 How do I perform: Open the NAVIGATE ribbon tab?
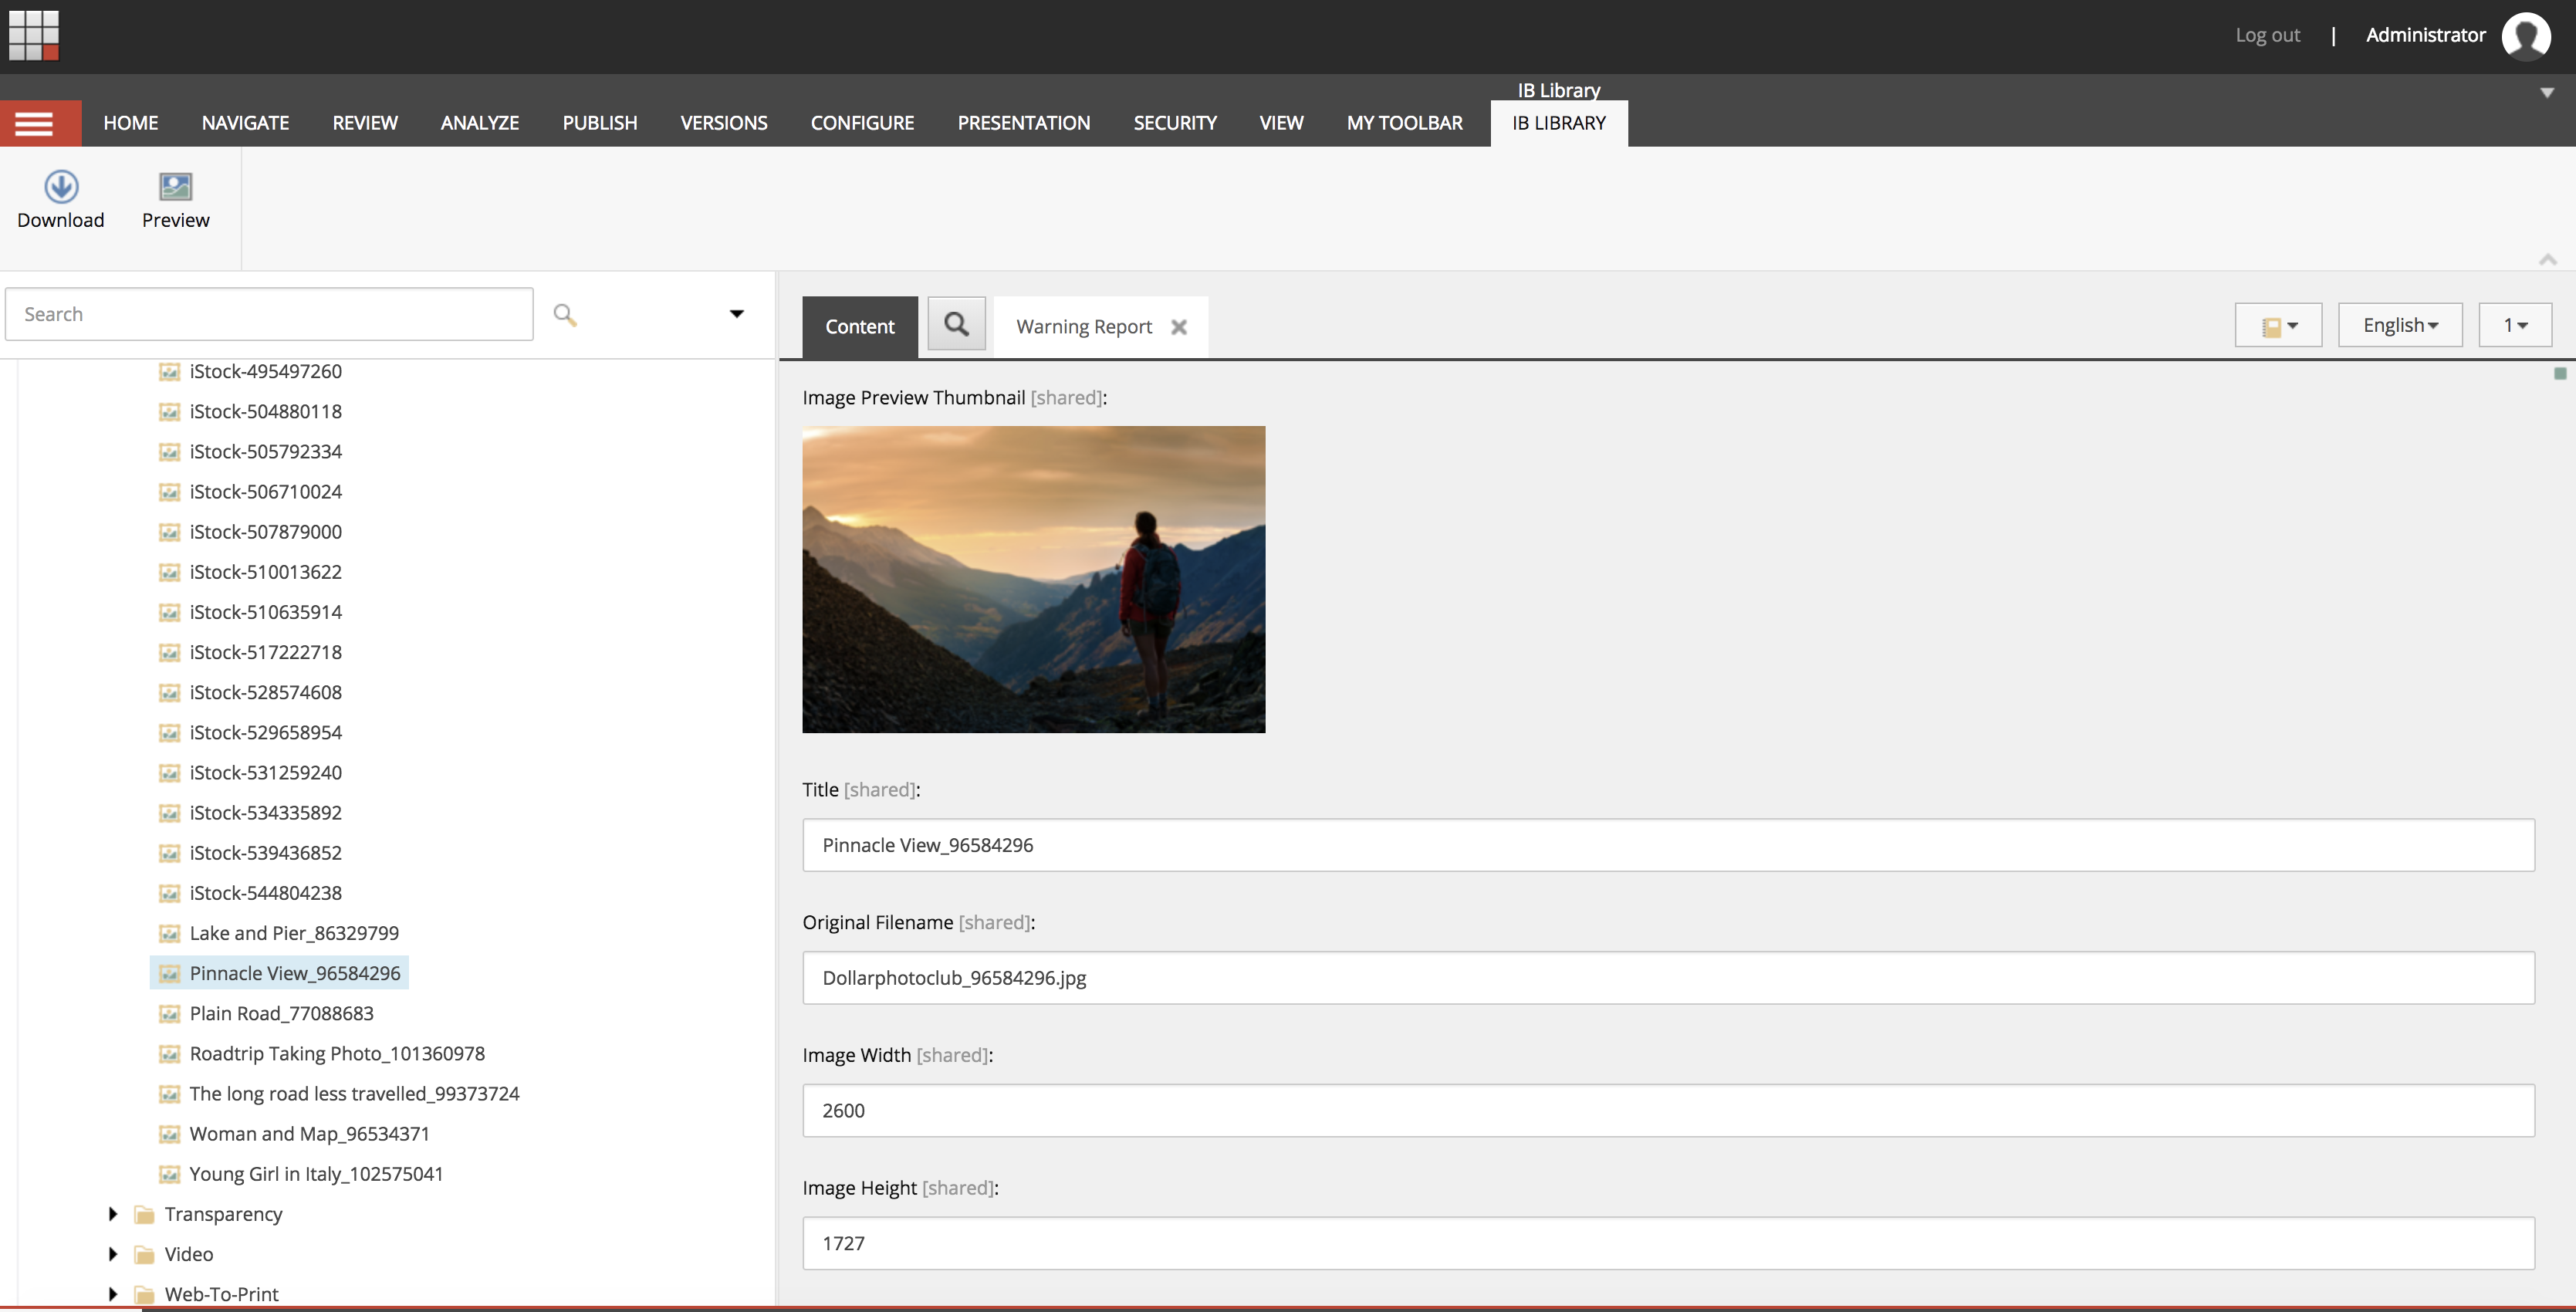[245, 123]
